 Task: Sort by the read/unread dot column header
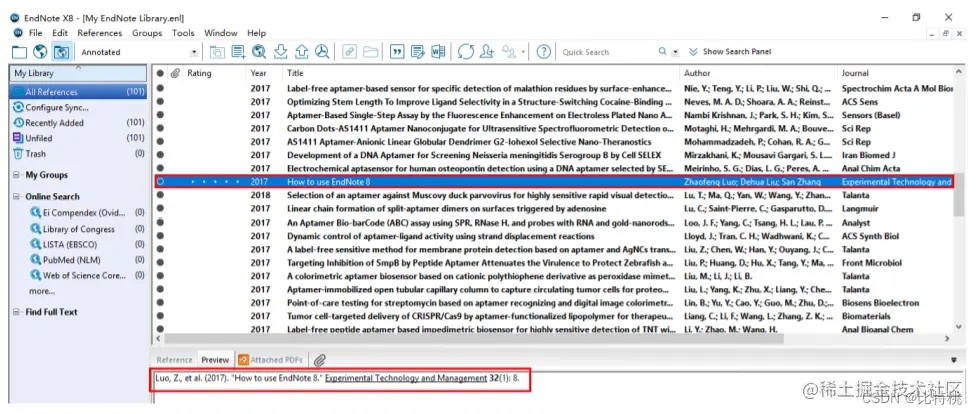pos(160,73)
